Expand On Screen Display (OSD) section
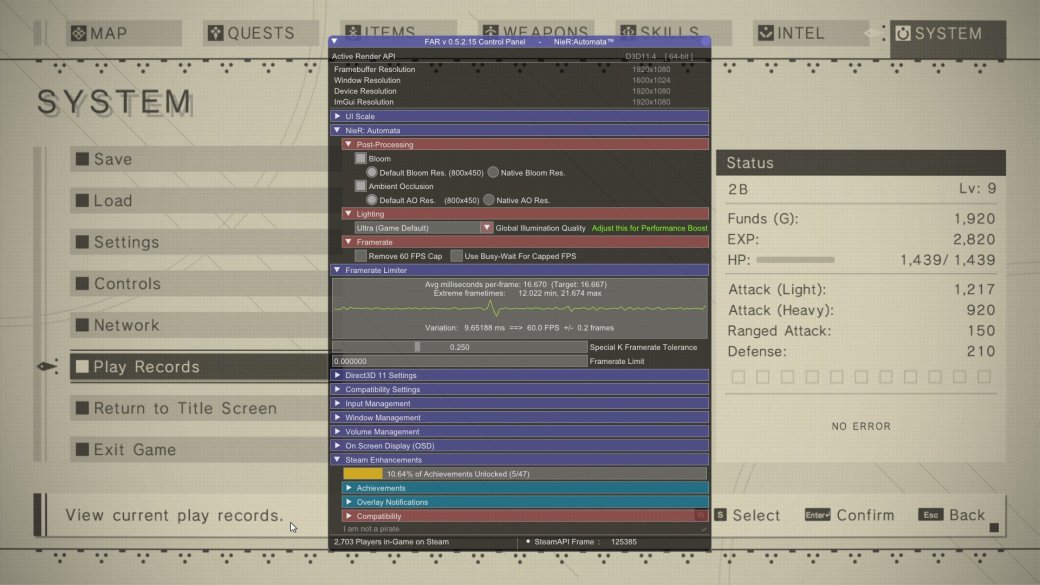This screenshot has width=1040, height=585. [519, 446]
